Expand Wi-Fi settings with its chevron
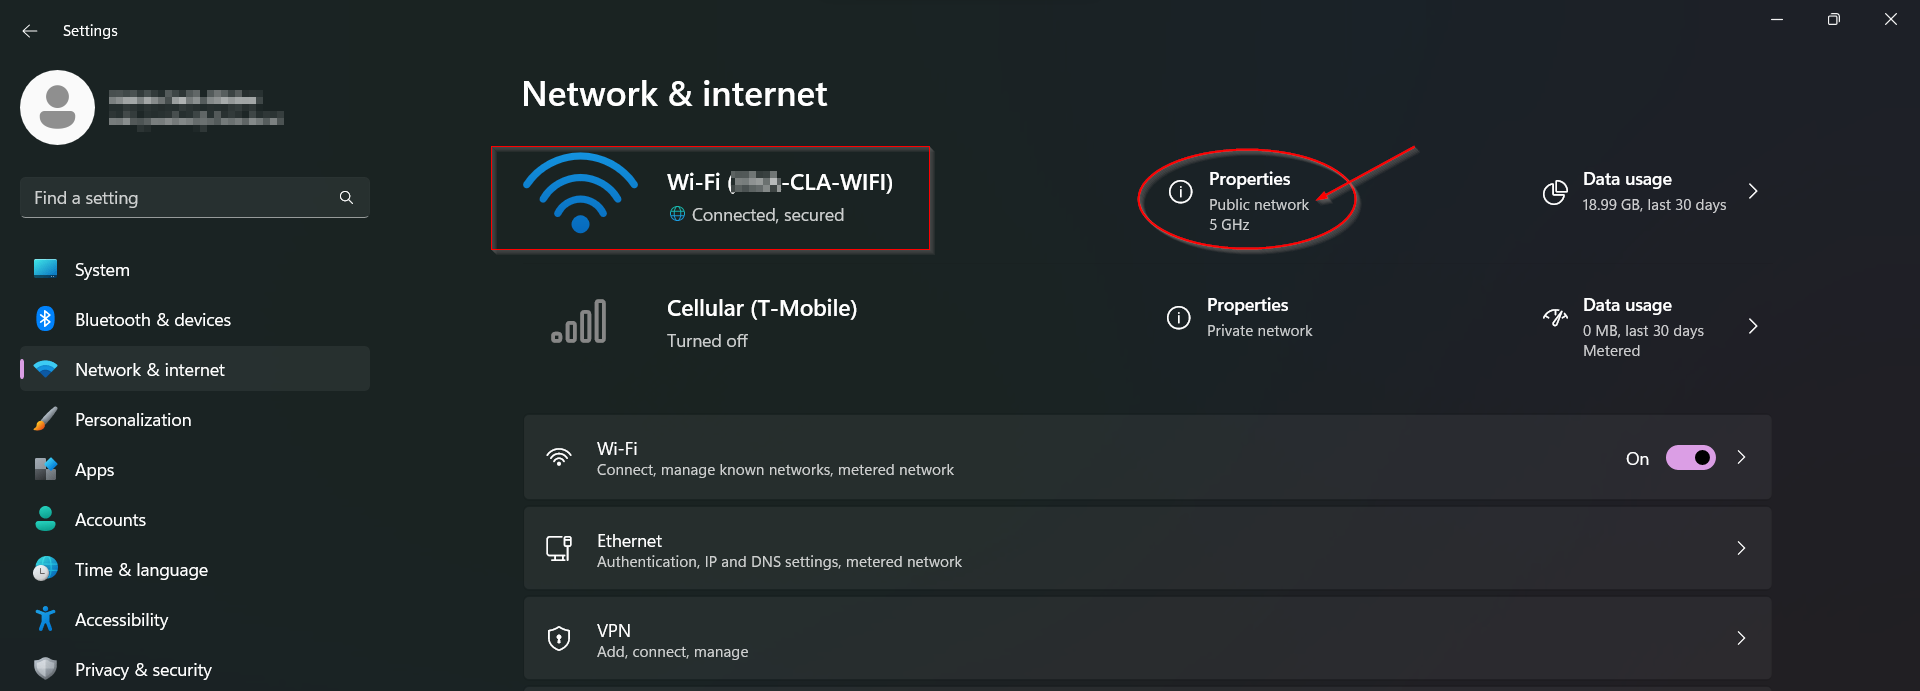 pos(1741,457)
